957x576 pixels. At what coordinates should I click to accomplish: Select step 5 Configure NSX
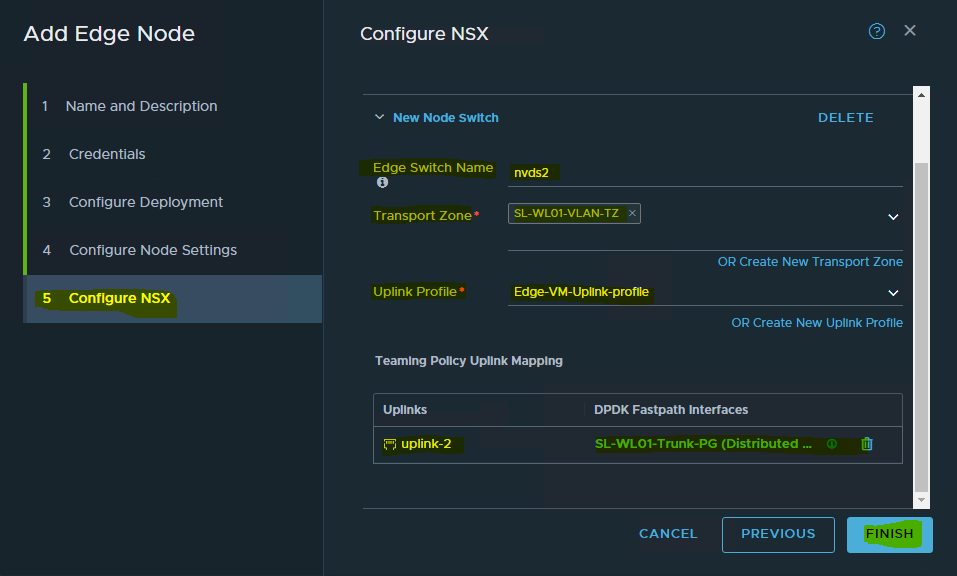(173, 298)
